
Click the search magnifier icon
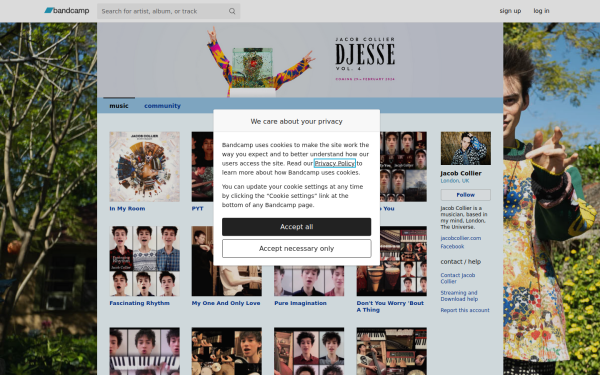[232, 11]
